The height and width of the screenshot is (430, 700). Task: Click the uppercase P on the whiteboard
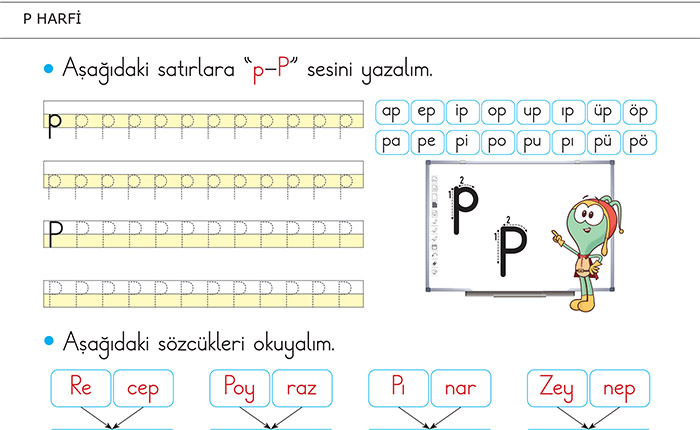point(513,250)
